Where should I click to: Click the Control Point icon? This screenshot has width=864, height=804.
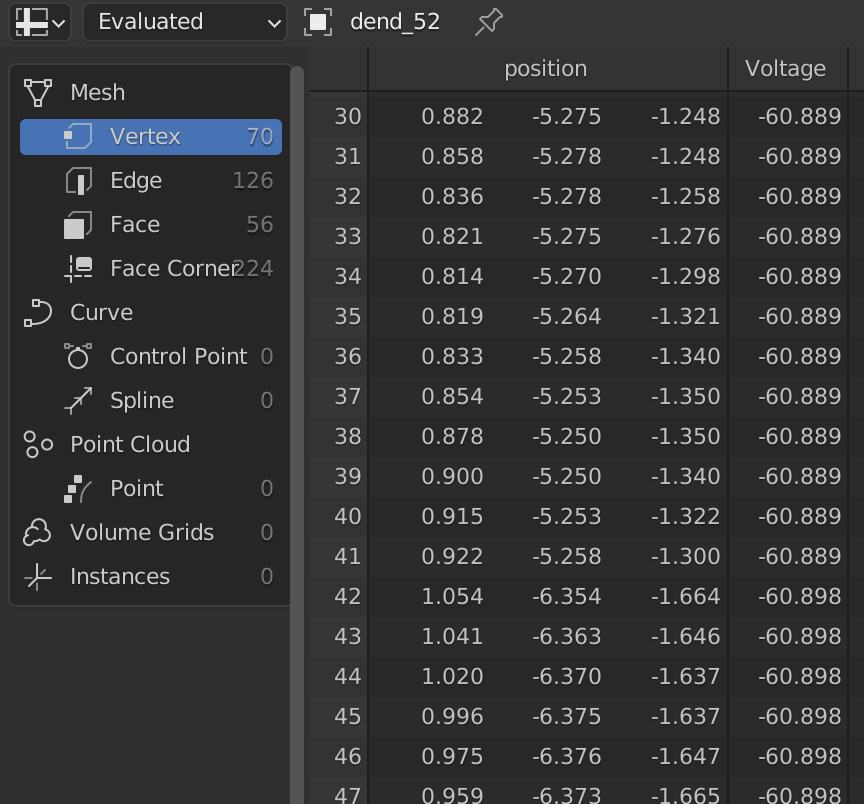coord(78,357)
